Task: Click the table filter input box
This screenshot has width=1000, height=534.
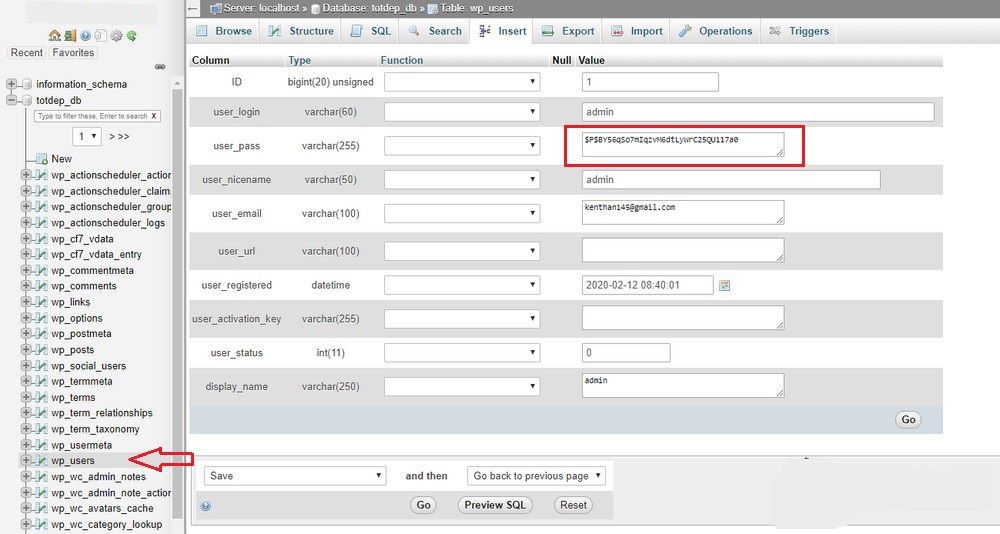Action: (97, 116)
